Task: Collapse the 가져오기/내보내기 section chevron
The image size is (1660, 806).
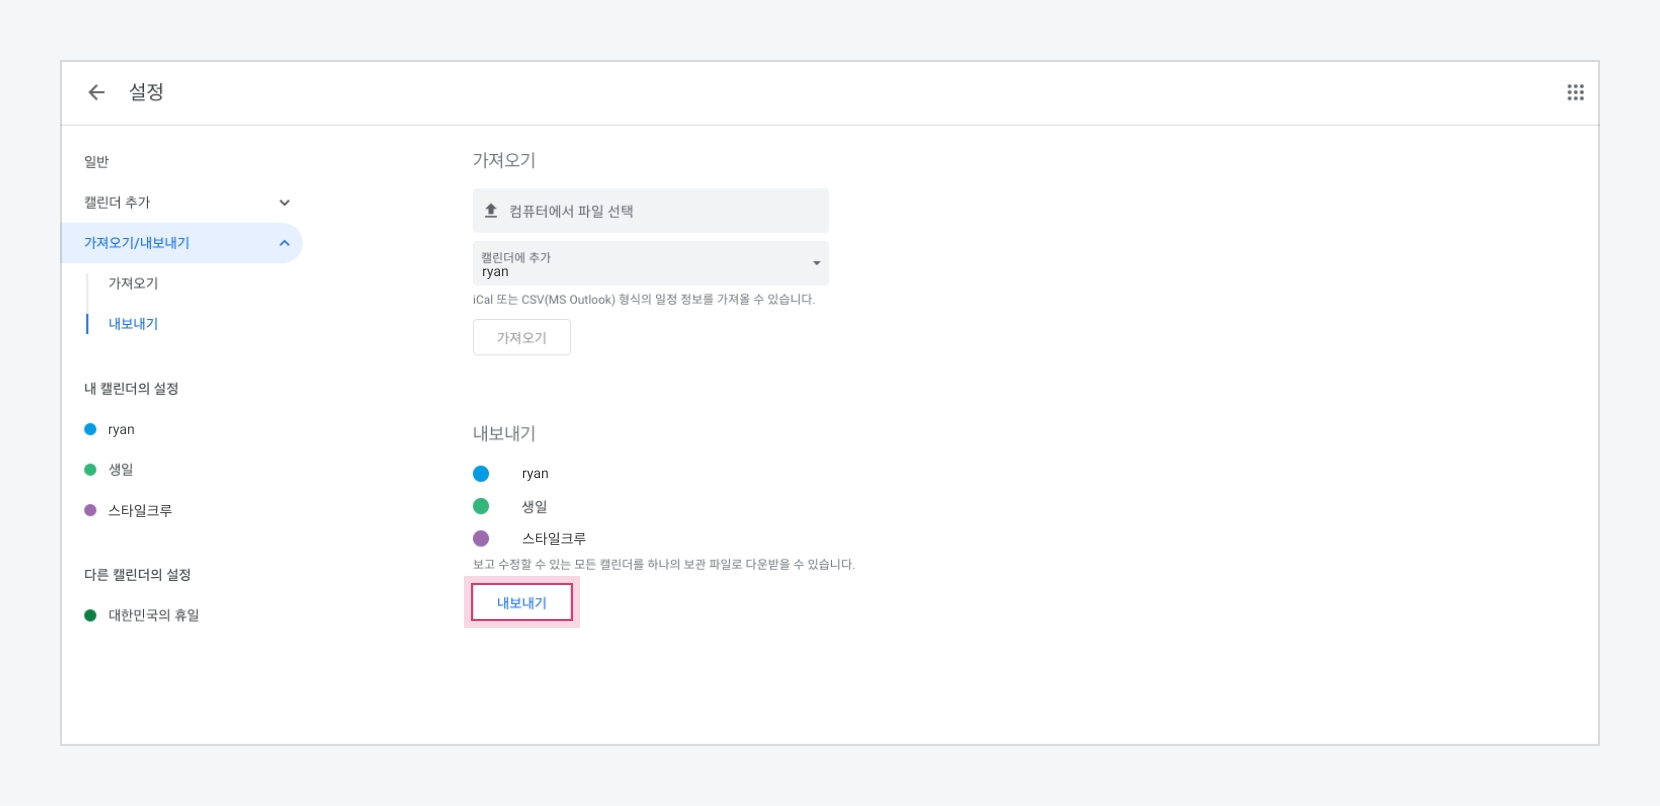Action: tap(284, 243)
